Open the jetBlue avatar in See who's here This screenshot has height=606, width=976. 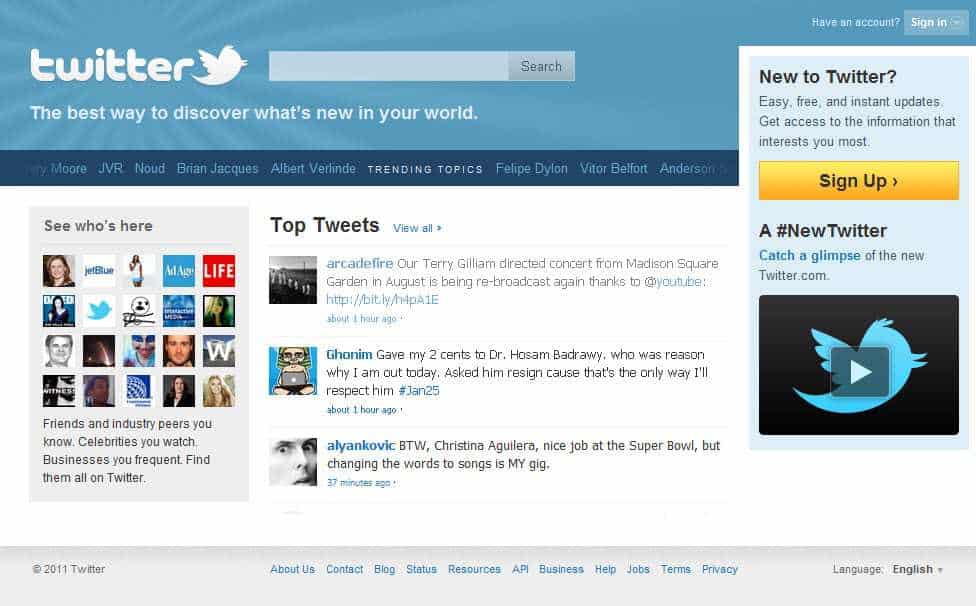(99, 271)
